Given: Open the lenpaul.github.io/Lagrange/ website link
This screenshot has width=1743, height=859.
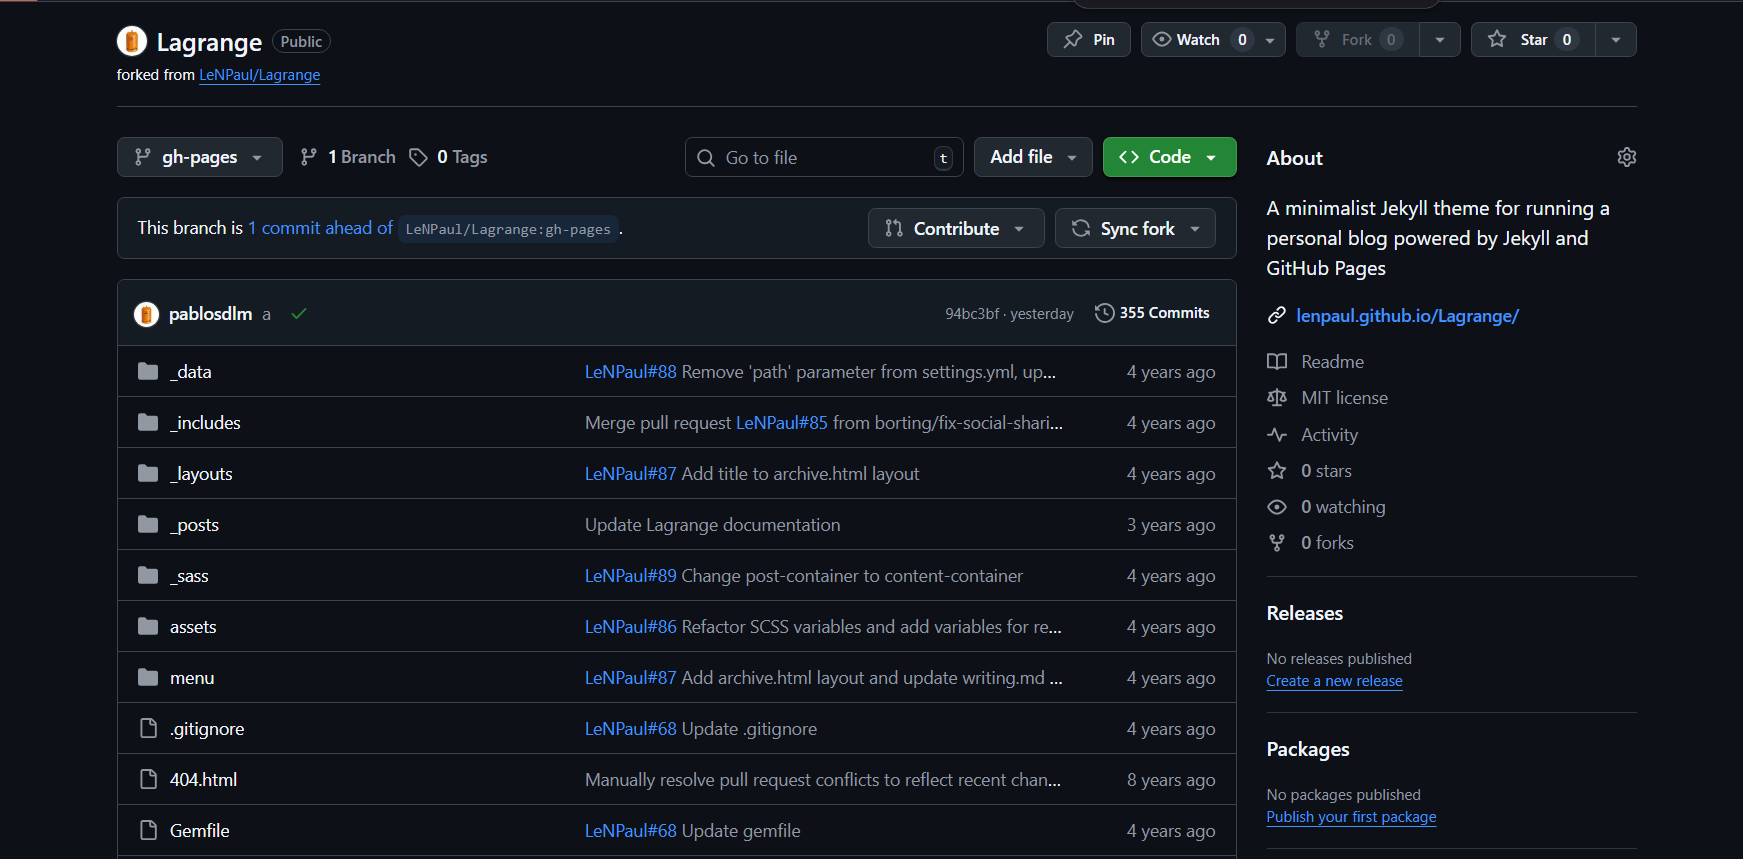Looking at the screenshot, I should (x=1407, y=316).
